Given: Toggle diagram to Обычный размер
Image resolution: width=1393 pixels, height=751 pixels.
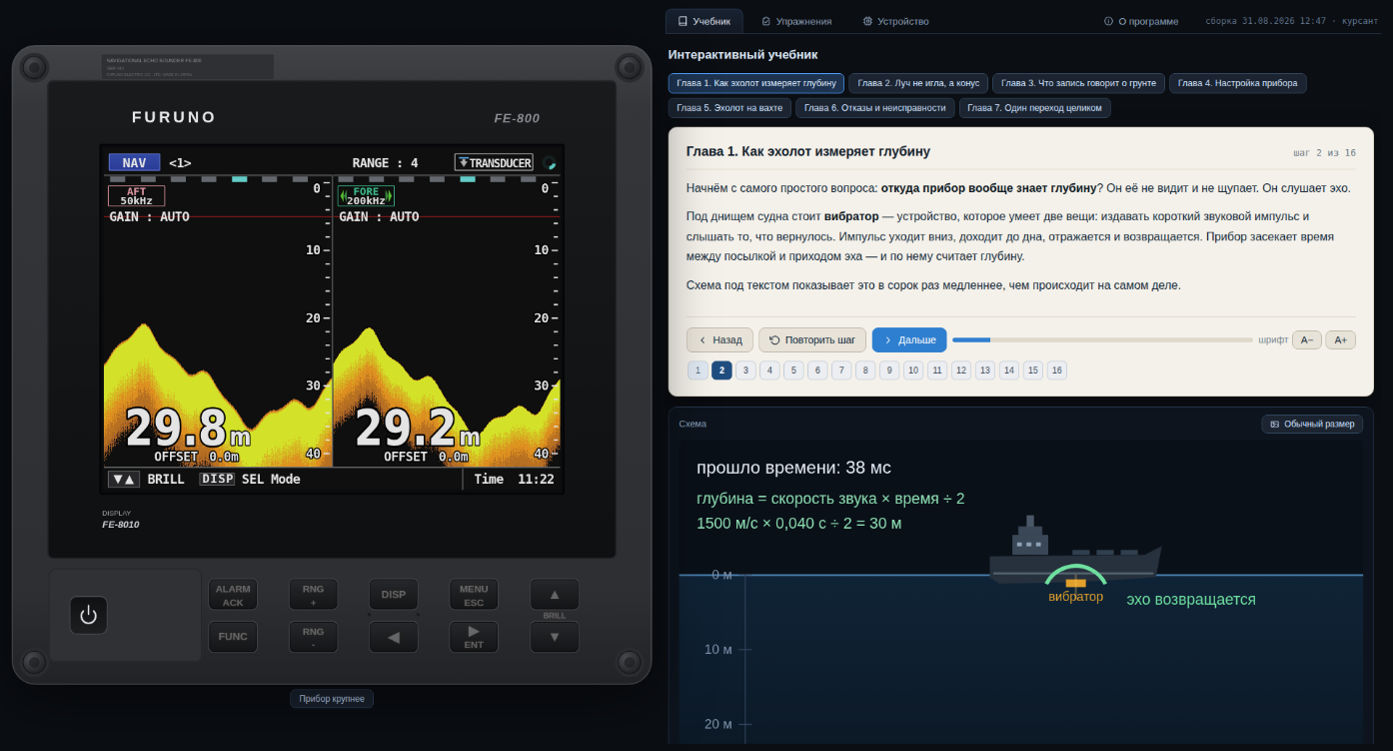Looking at the screenshot, I should coord(1312,424).
